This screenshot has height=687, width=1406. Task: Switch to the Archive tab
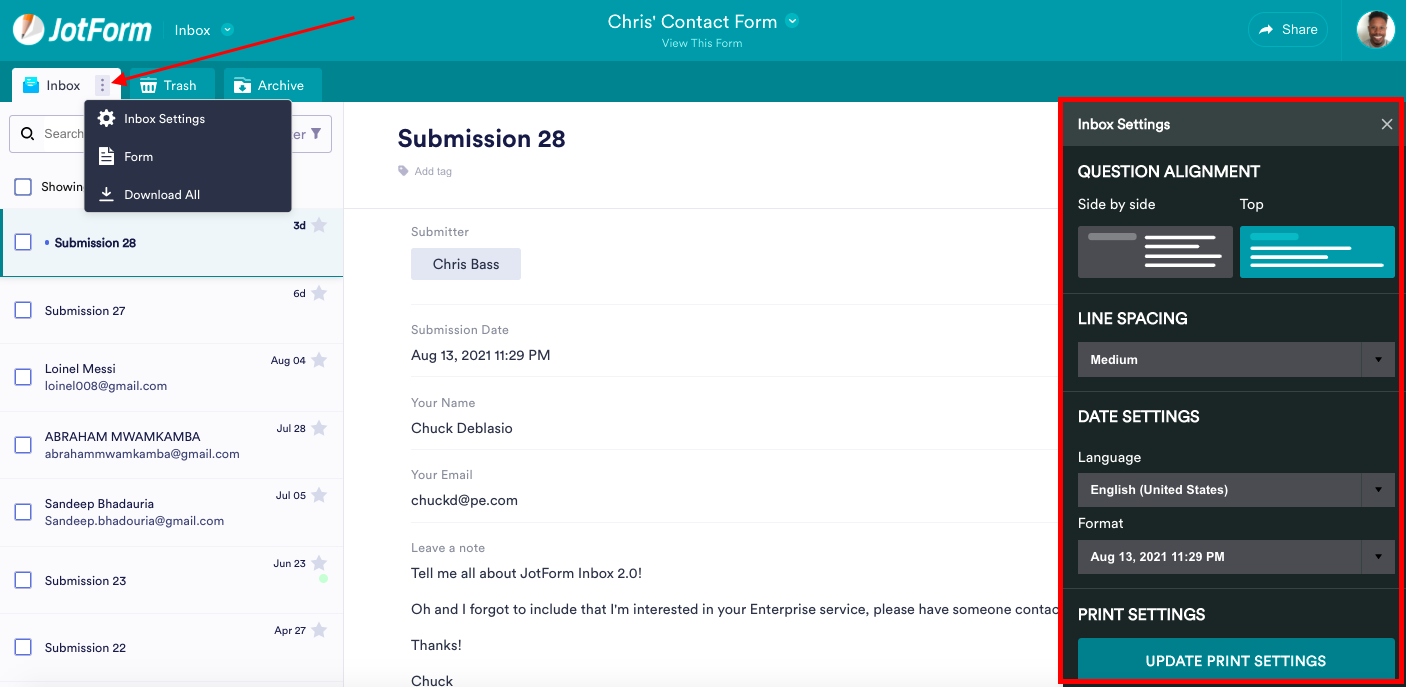click(x=270, y=85)
